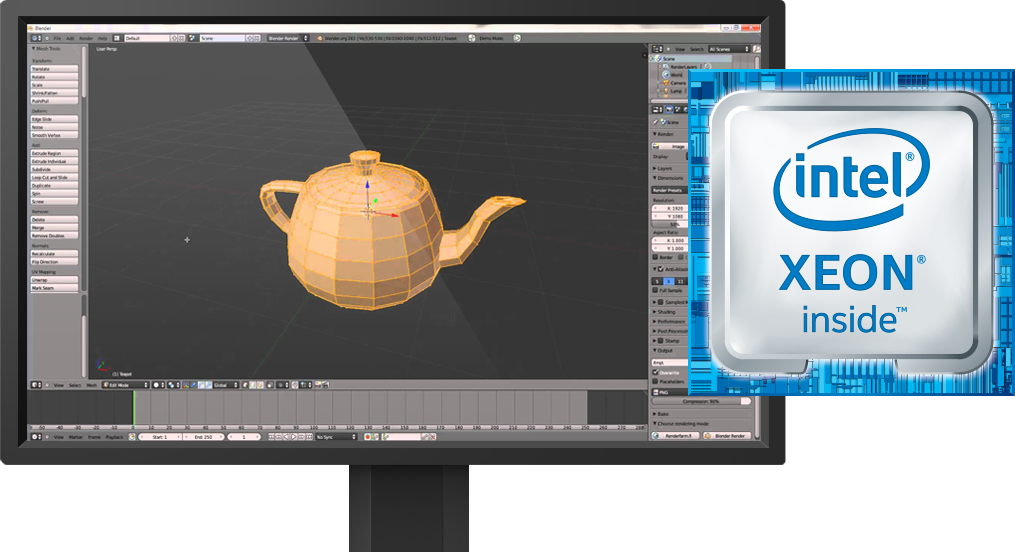This screenshot has height=552, width=1015.
Task: Enable the Placeholders checkbox
Action: (655, 381)
